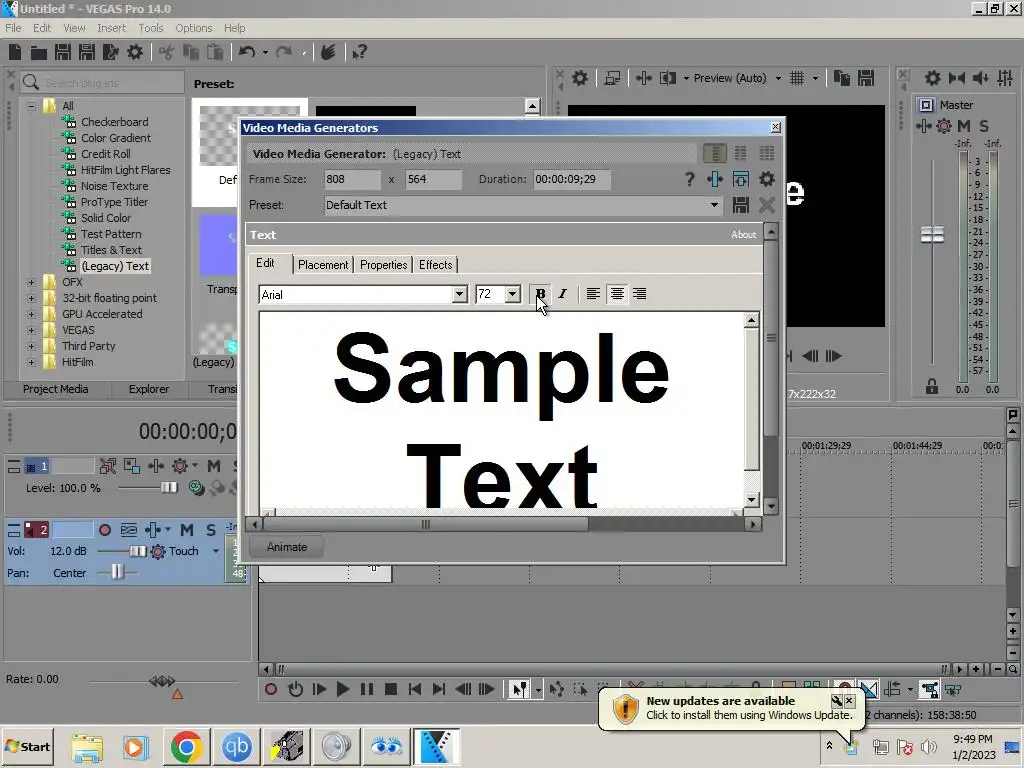This screenshot has width=1024, height=768.
Task: Switch to the Properties tab
Action: point(383,264)
